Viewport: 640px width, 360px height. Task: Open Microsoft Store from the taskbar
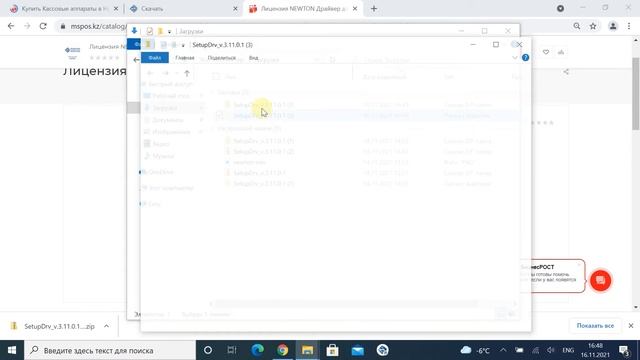coord(332,350)
